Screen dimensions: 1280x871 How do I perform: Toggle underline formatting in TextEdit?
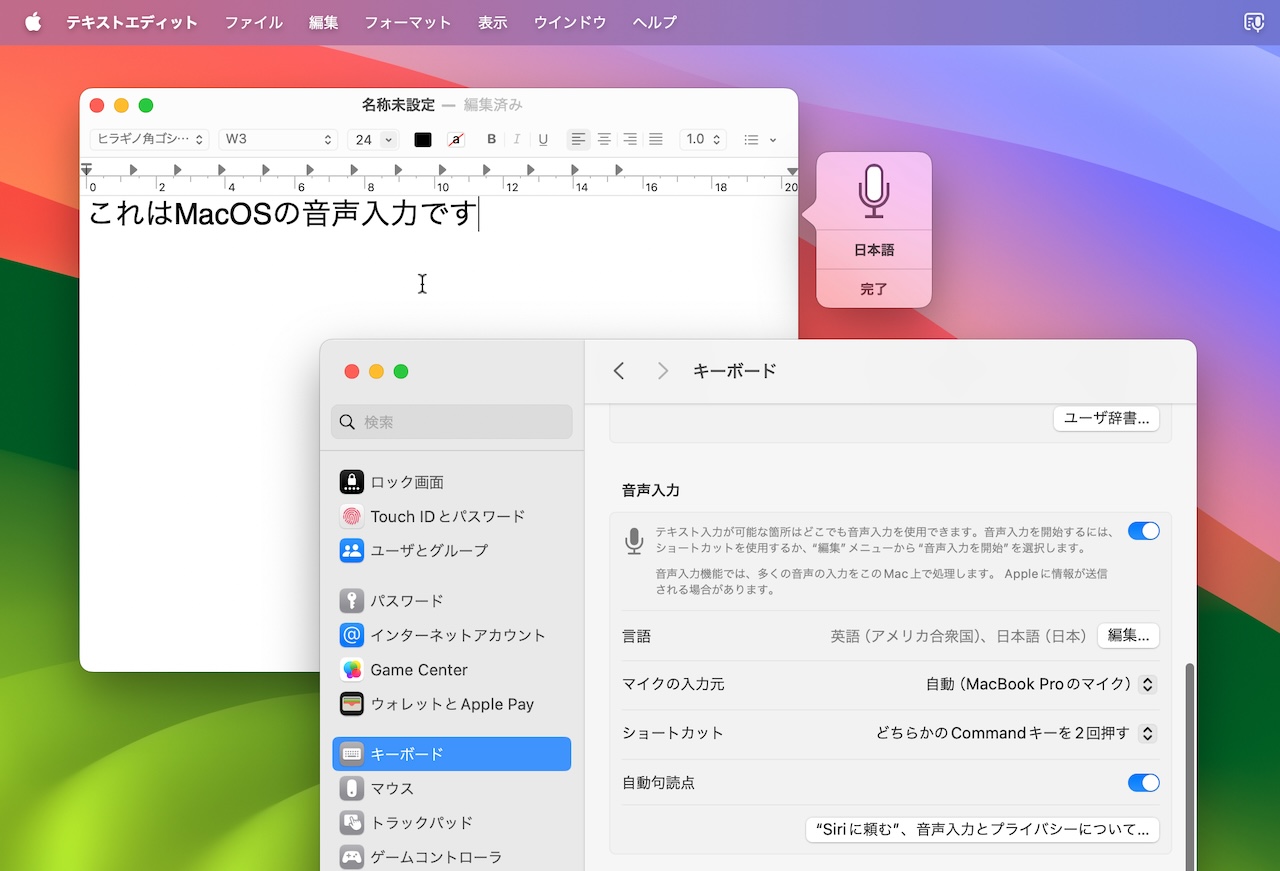[x=543, y=140]
